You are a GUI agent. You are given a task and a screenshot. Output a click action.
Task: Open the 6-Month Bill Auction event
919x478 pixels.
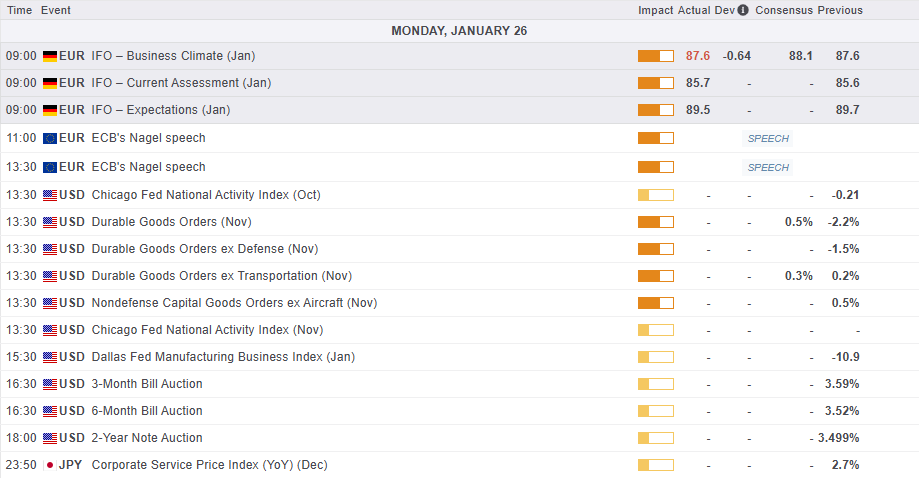pyautogui.click(x=146, y=411)
